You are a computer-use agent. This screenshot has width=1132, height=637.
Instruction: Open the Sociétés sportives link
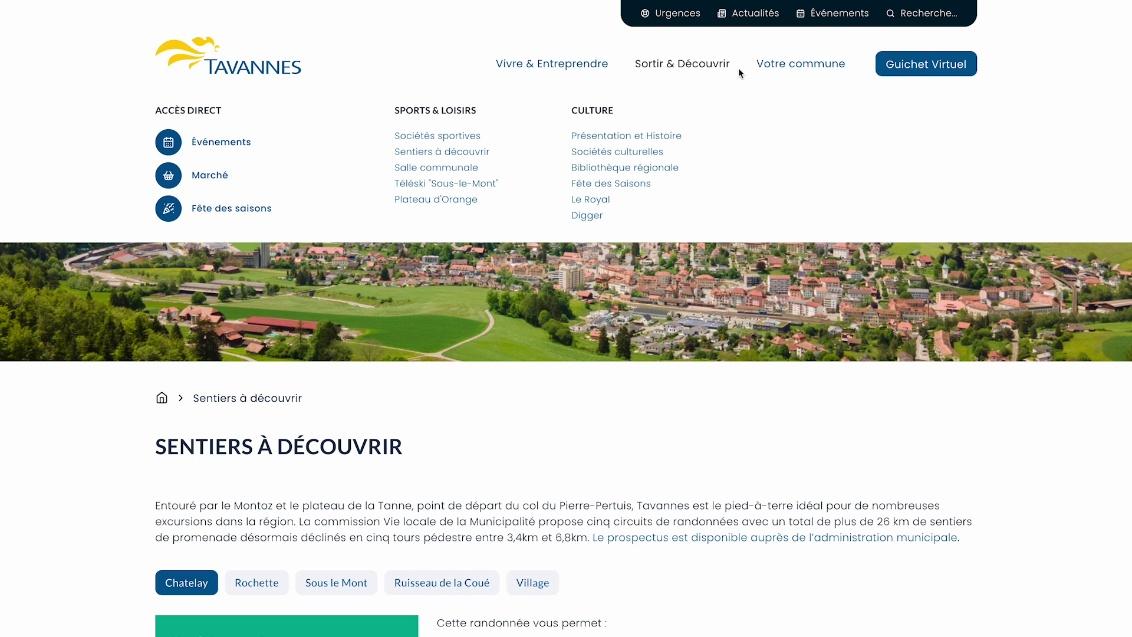coord(437,136)
